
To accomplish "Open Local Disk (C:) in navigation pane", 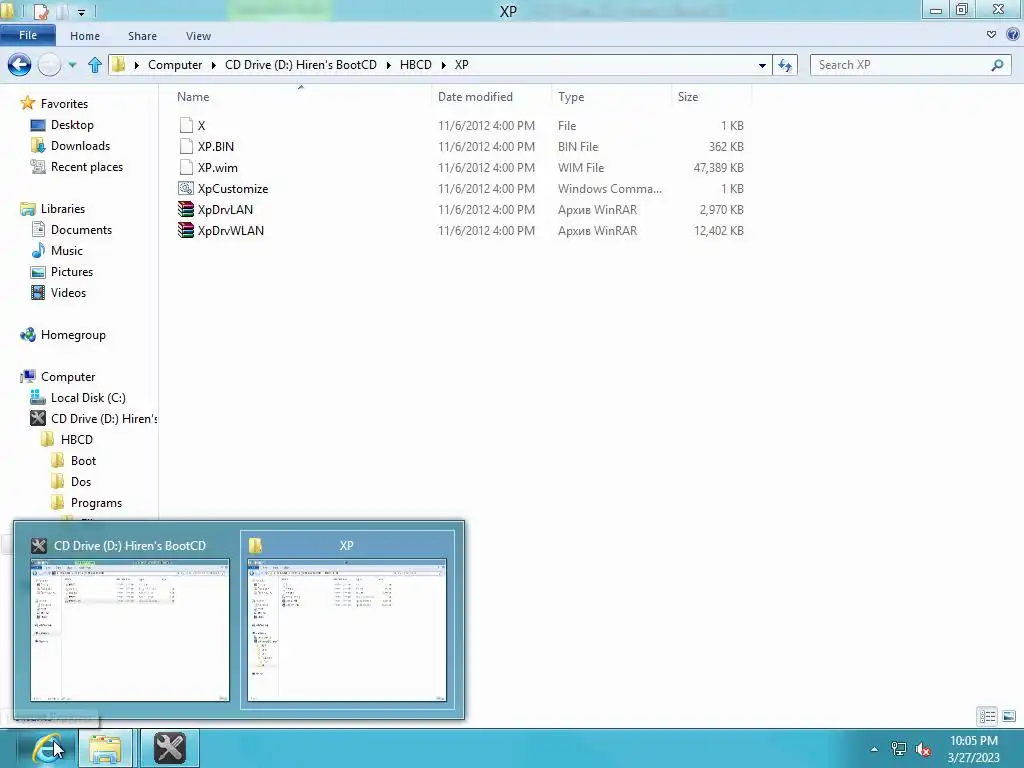I will (x=88, y=397).
